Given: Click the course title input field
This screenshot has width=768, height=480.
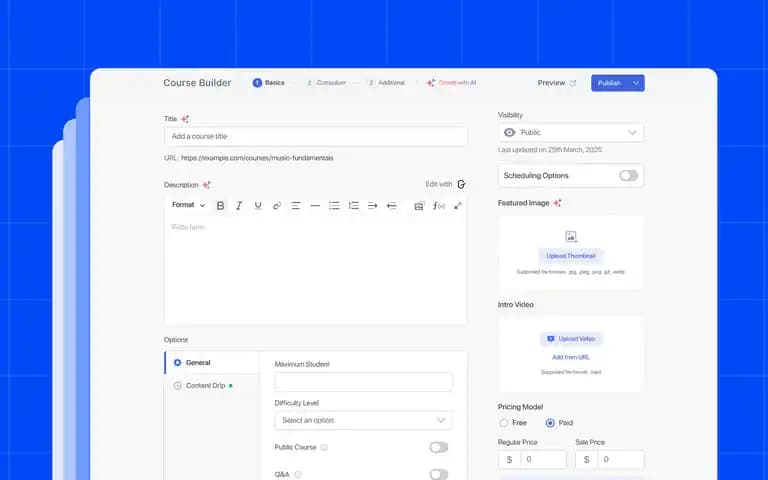Looking at the screenshot, I should pyautogui.click(x=315, y=136).
